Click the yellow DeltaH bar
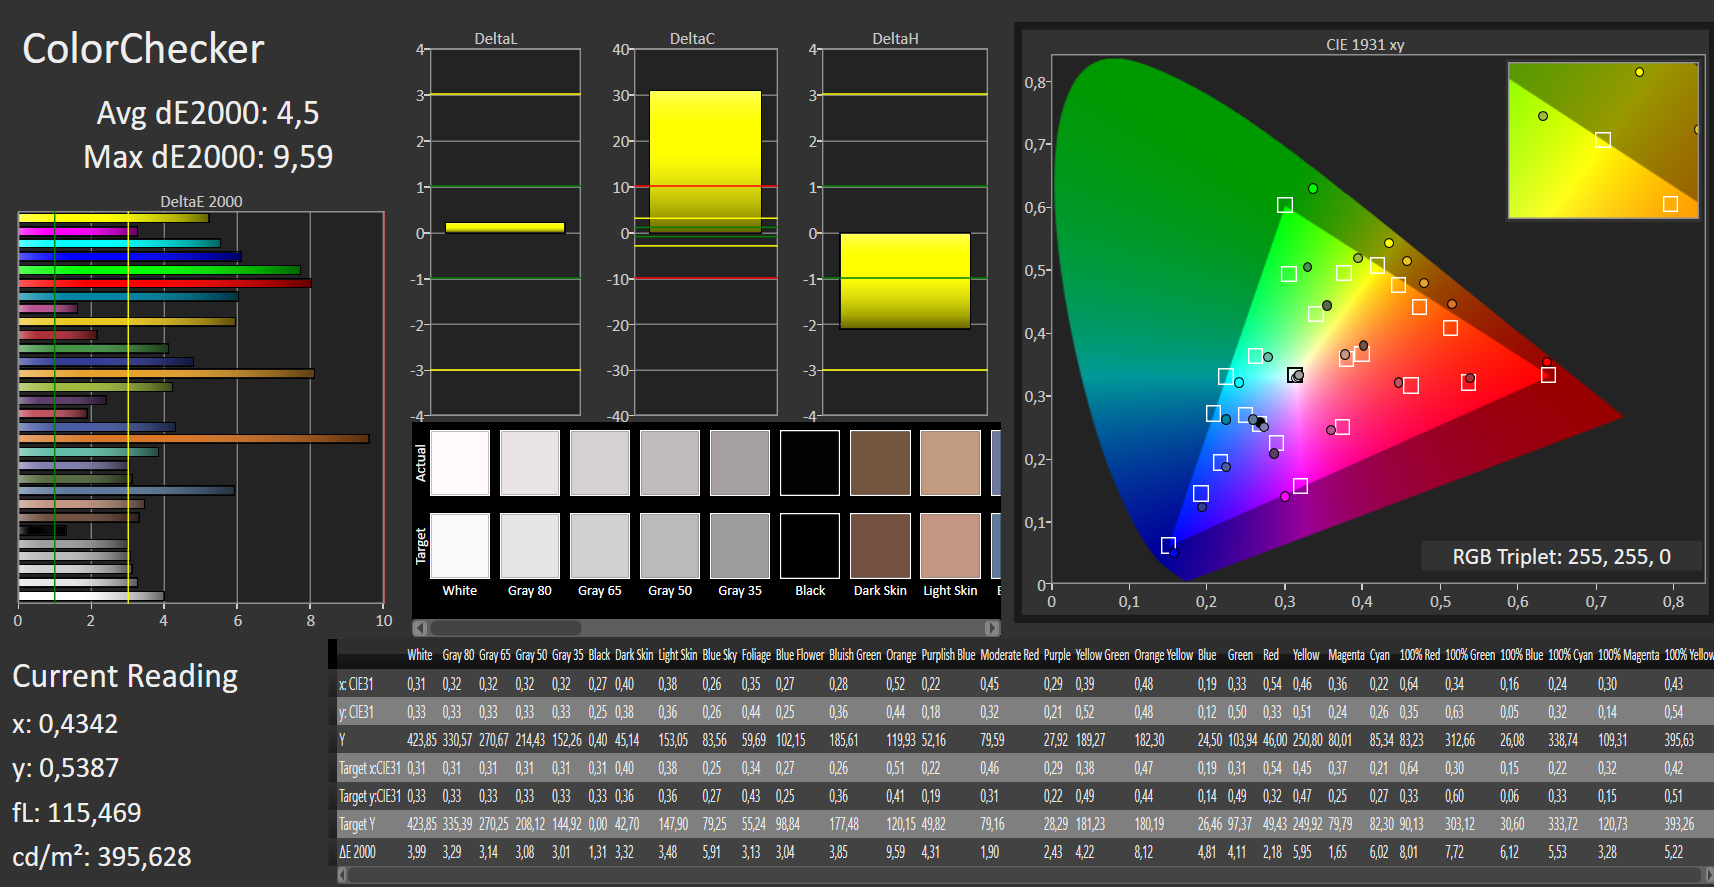 (905, 281)
